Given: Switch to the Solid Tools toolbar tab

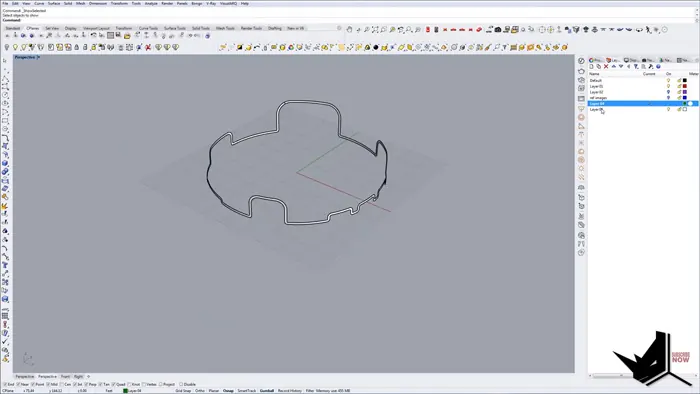Looking at the screenshot, I should pos(200,28).
